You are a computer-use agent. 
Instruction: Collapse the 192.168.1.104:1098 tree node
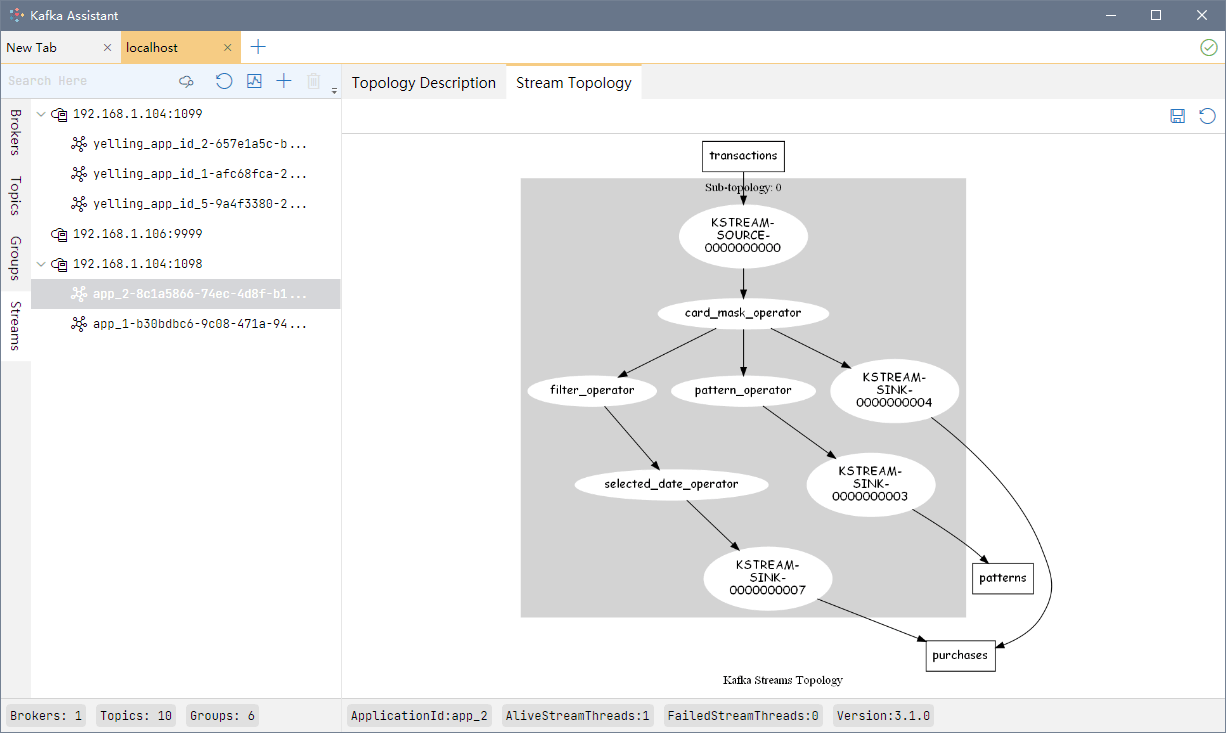(41, 264)
